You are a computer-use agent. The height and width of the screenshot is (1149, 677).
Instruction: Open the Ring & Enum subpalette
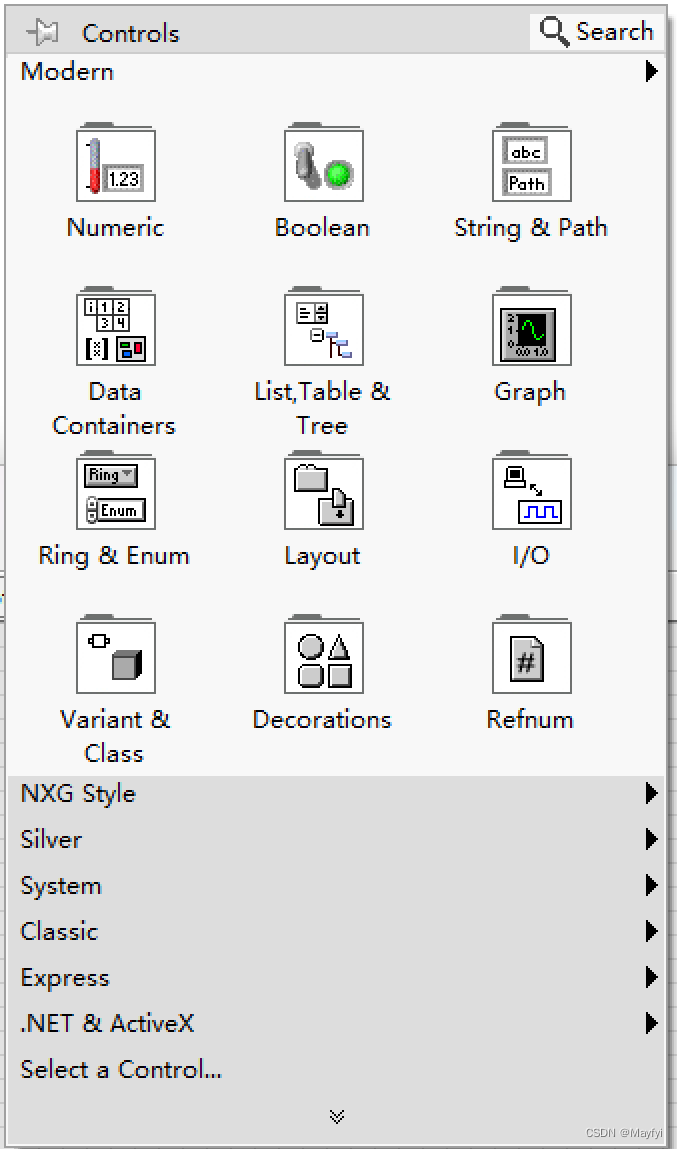(x=116, y=491)
